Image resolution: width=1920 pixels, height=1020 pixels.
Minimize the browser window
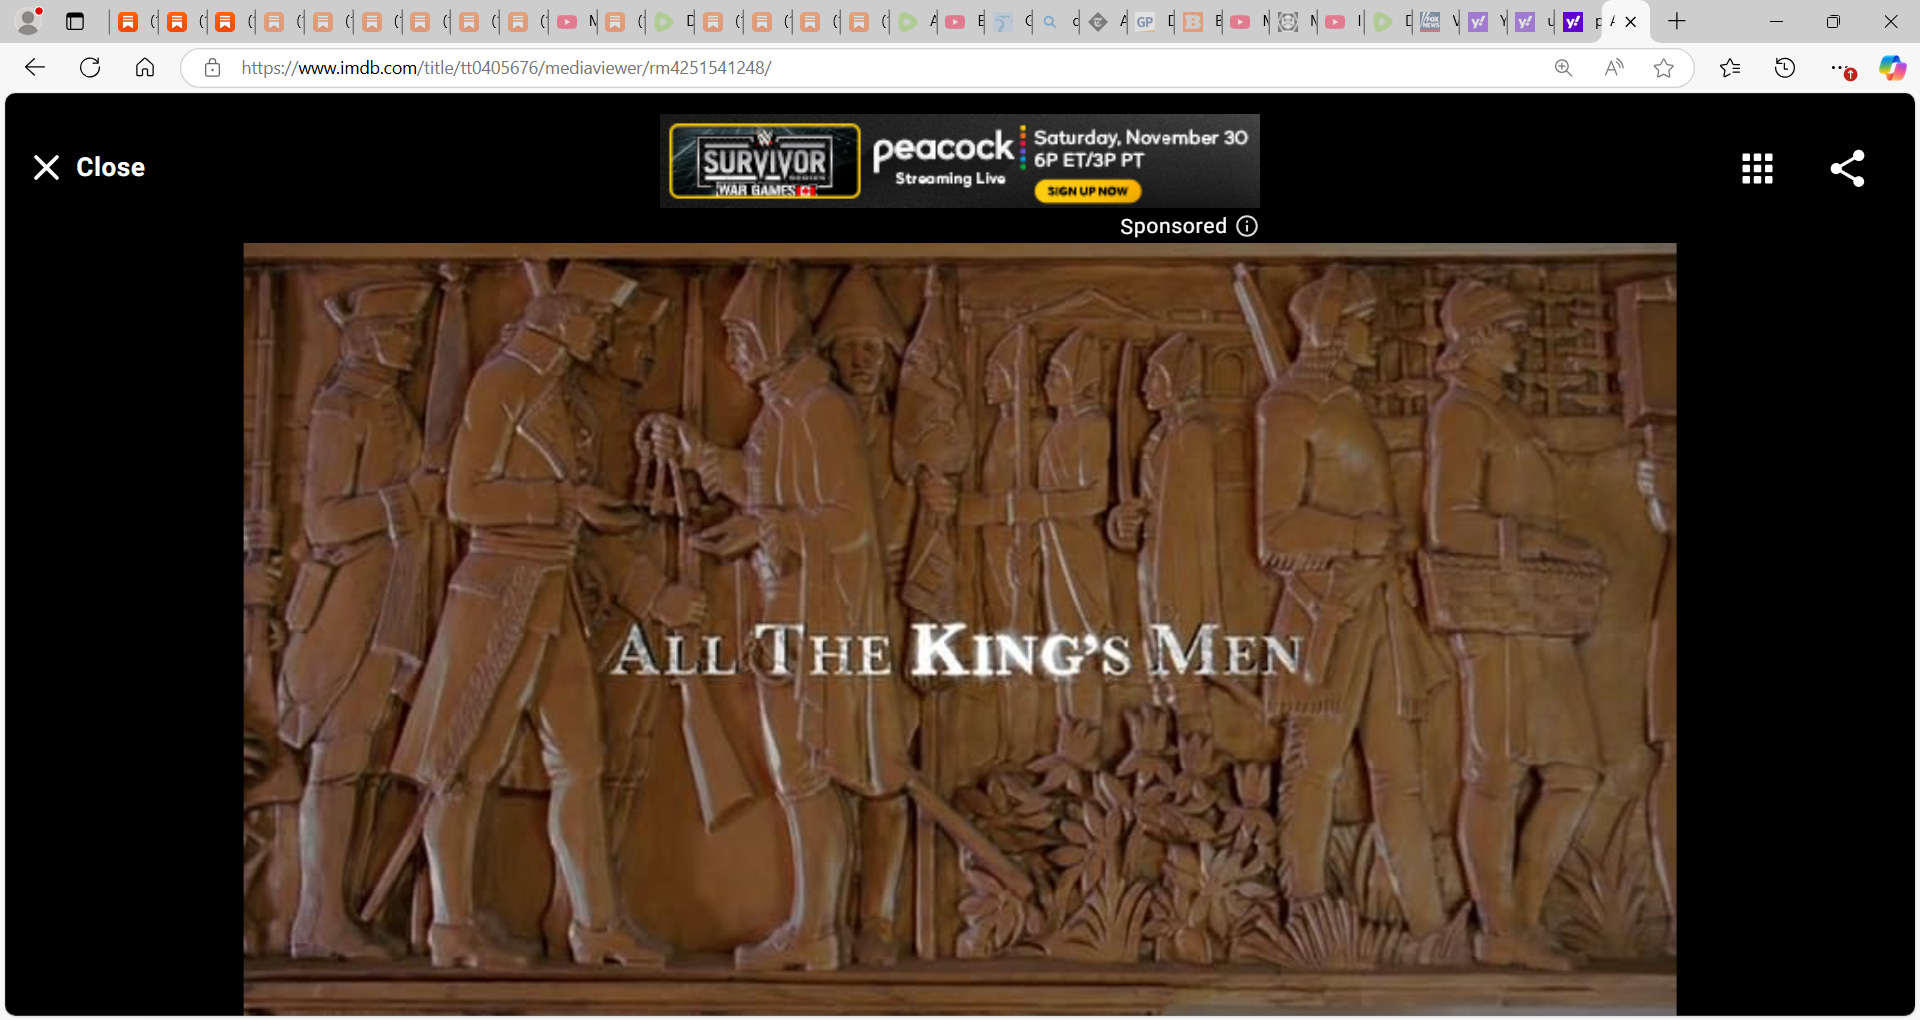(x=1776, y=21)
